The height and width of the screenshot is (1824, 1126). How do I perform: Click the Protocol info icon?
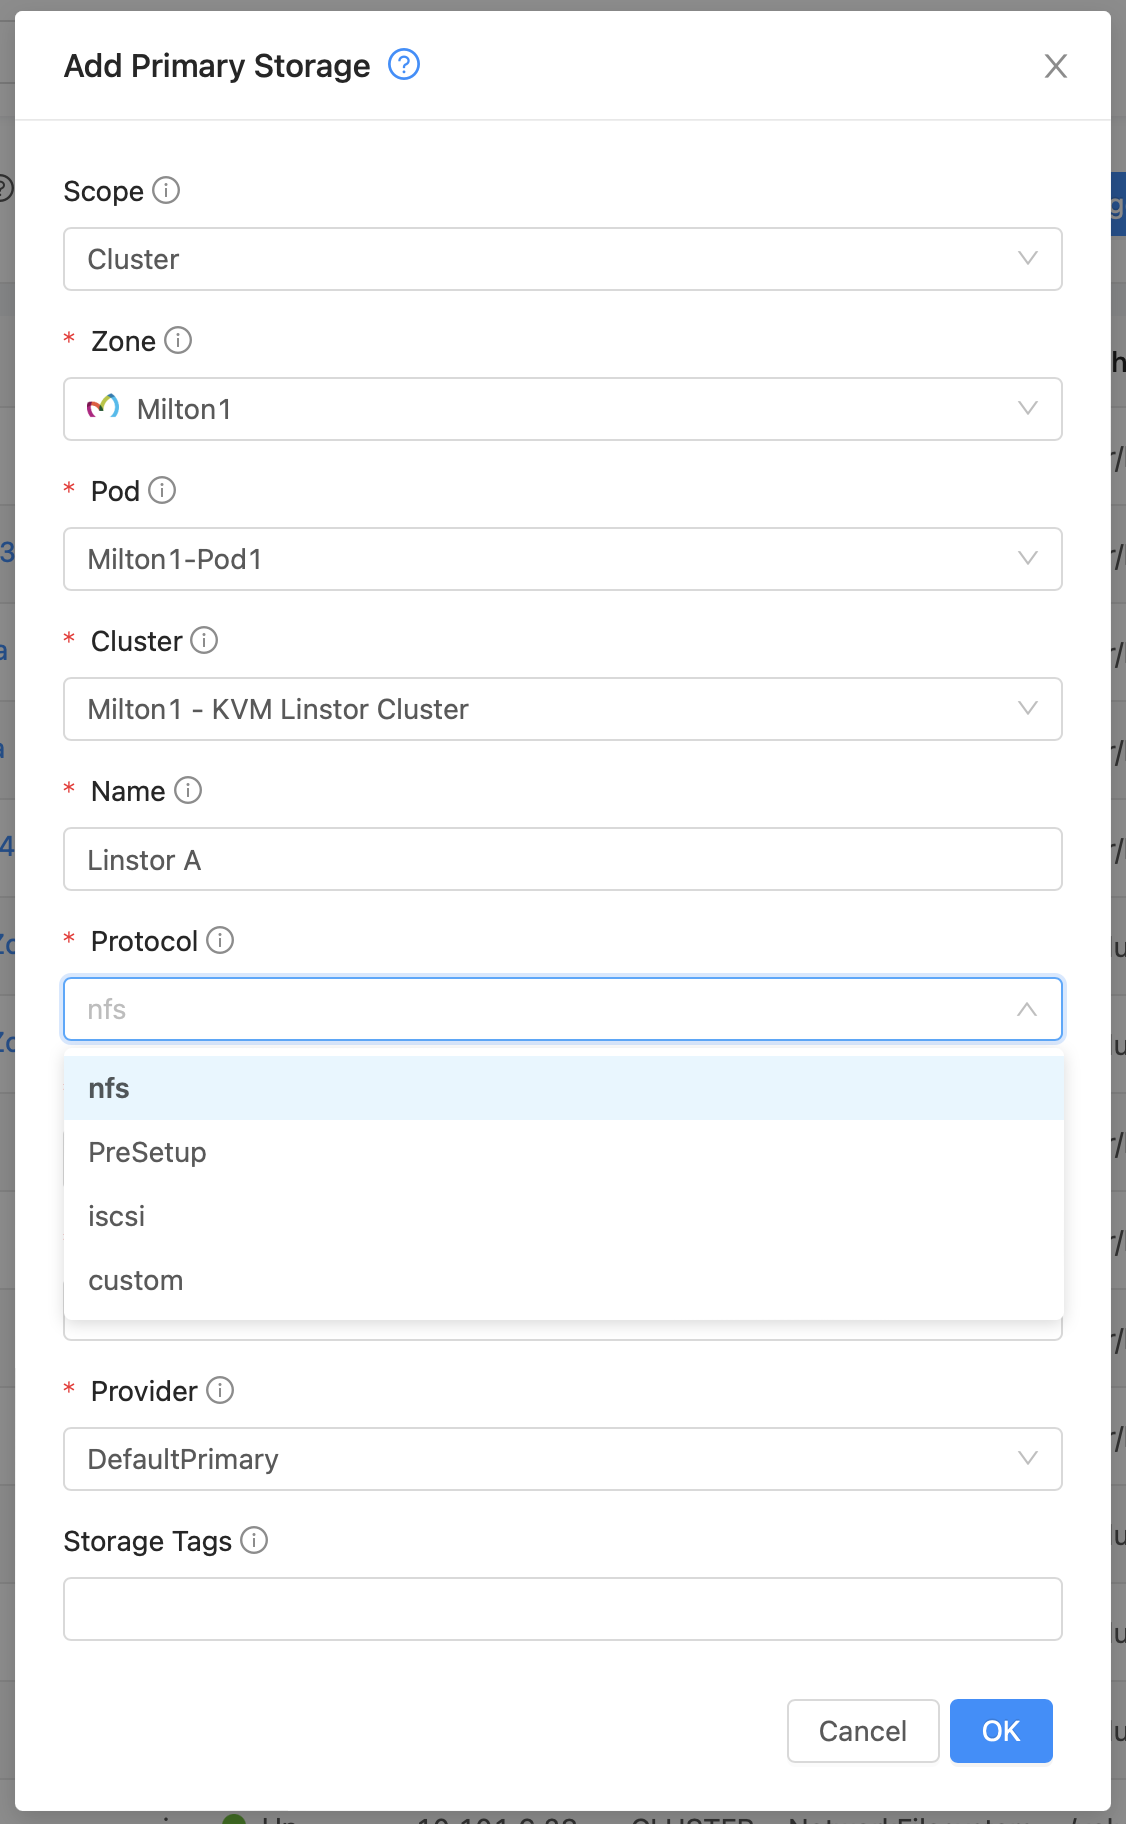tap(221, 941)
